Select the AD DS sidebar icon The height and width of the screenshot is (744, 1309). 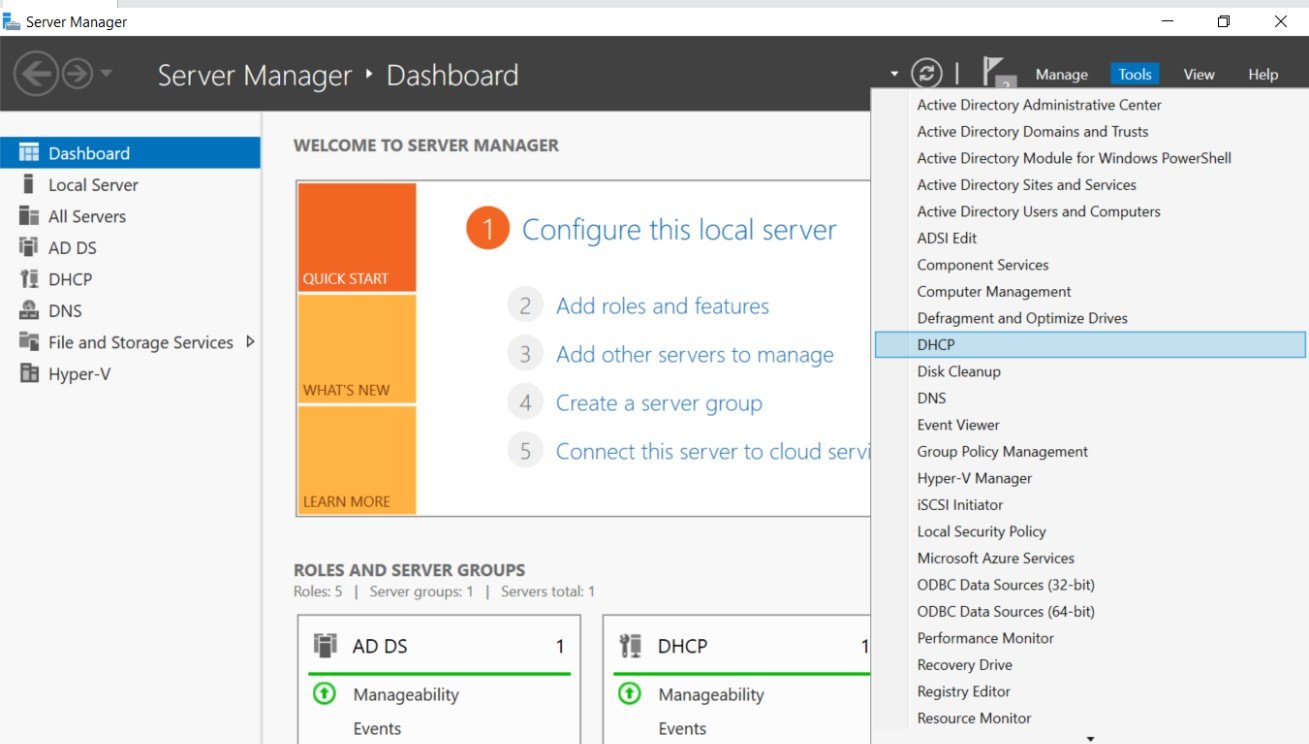pos(29,247)
